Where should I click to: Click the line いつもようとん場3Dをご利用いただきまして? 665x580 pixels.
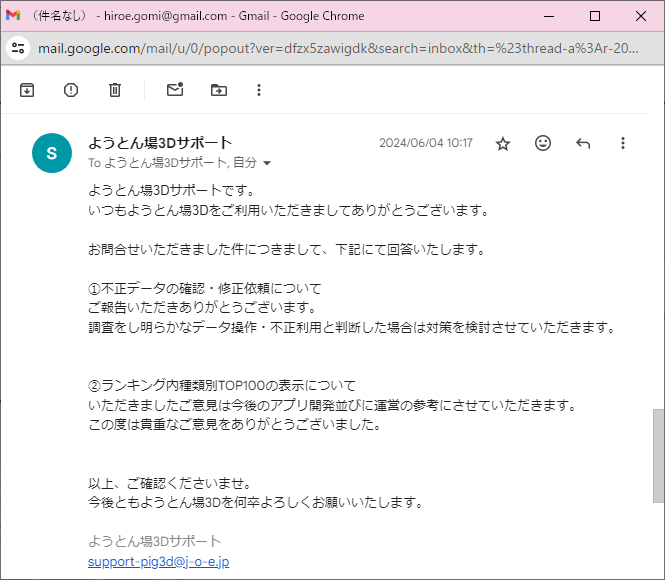pos(288,210)
